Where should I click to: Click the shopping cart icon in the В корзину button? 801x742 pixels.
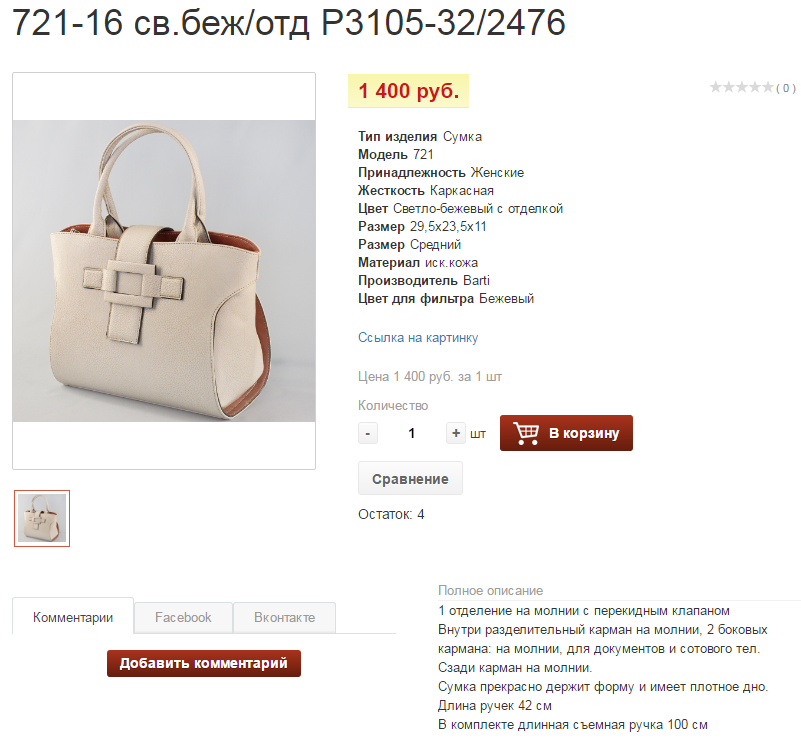526,433
